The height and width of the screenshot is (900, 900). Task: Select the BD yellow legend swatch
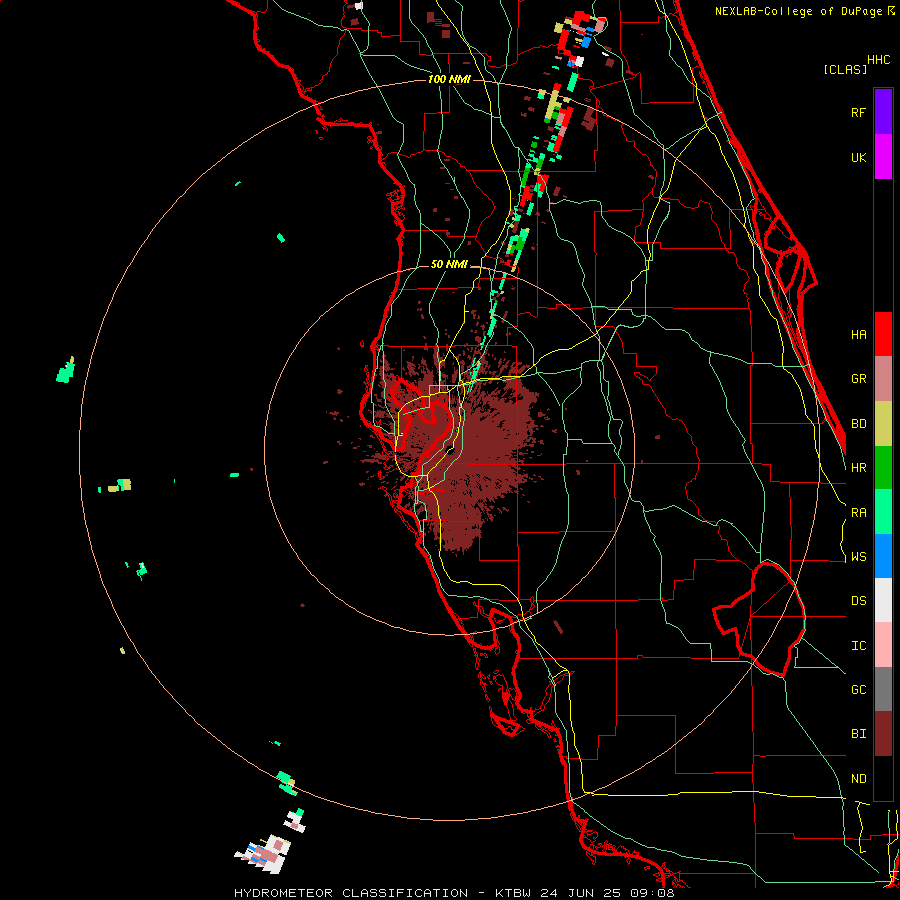point(883,424)
